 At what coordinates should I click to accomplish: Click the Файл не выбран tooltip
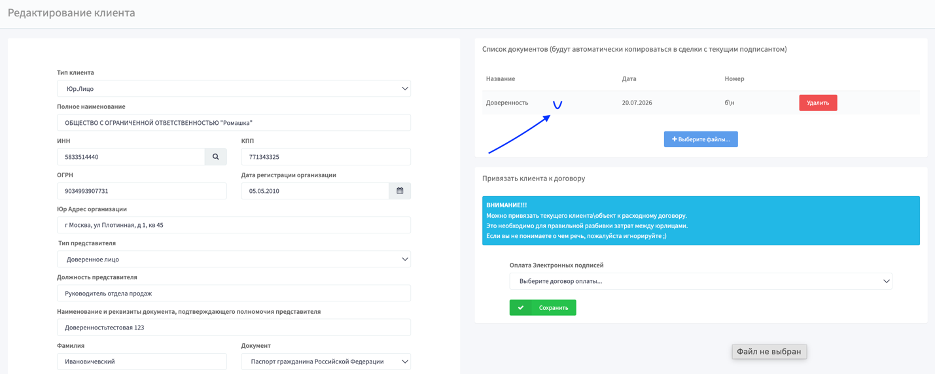(x=770, y=352)
